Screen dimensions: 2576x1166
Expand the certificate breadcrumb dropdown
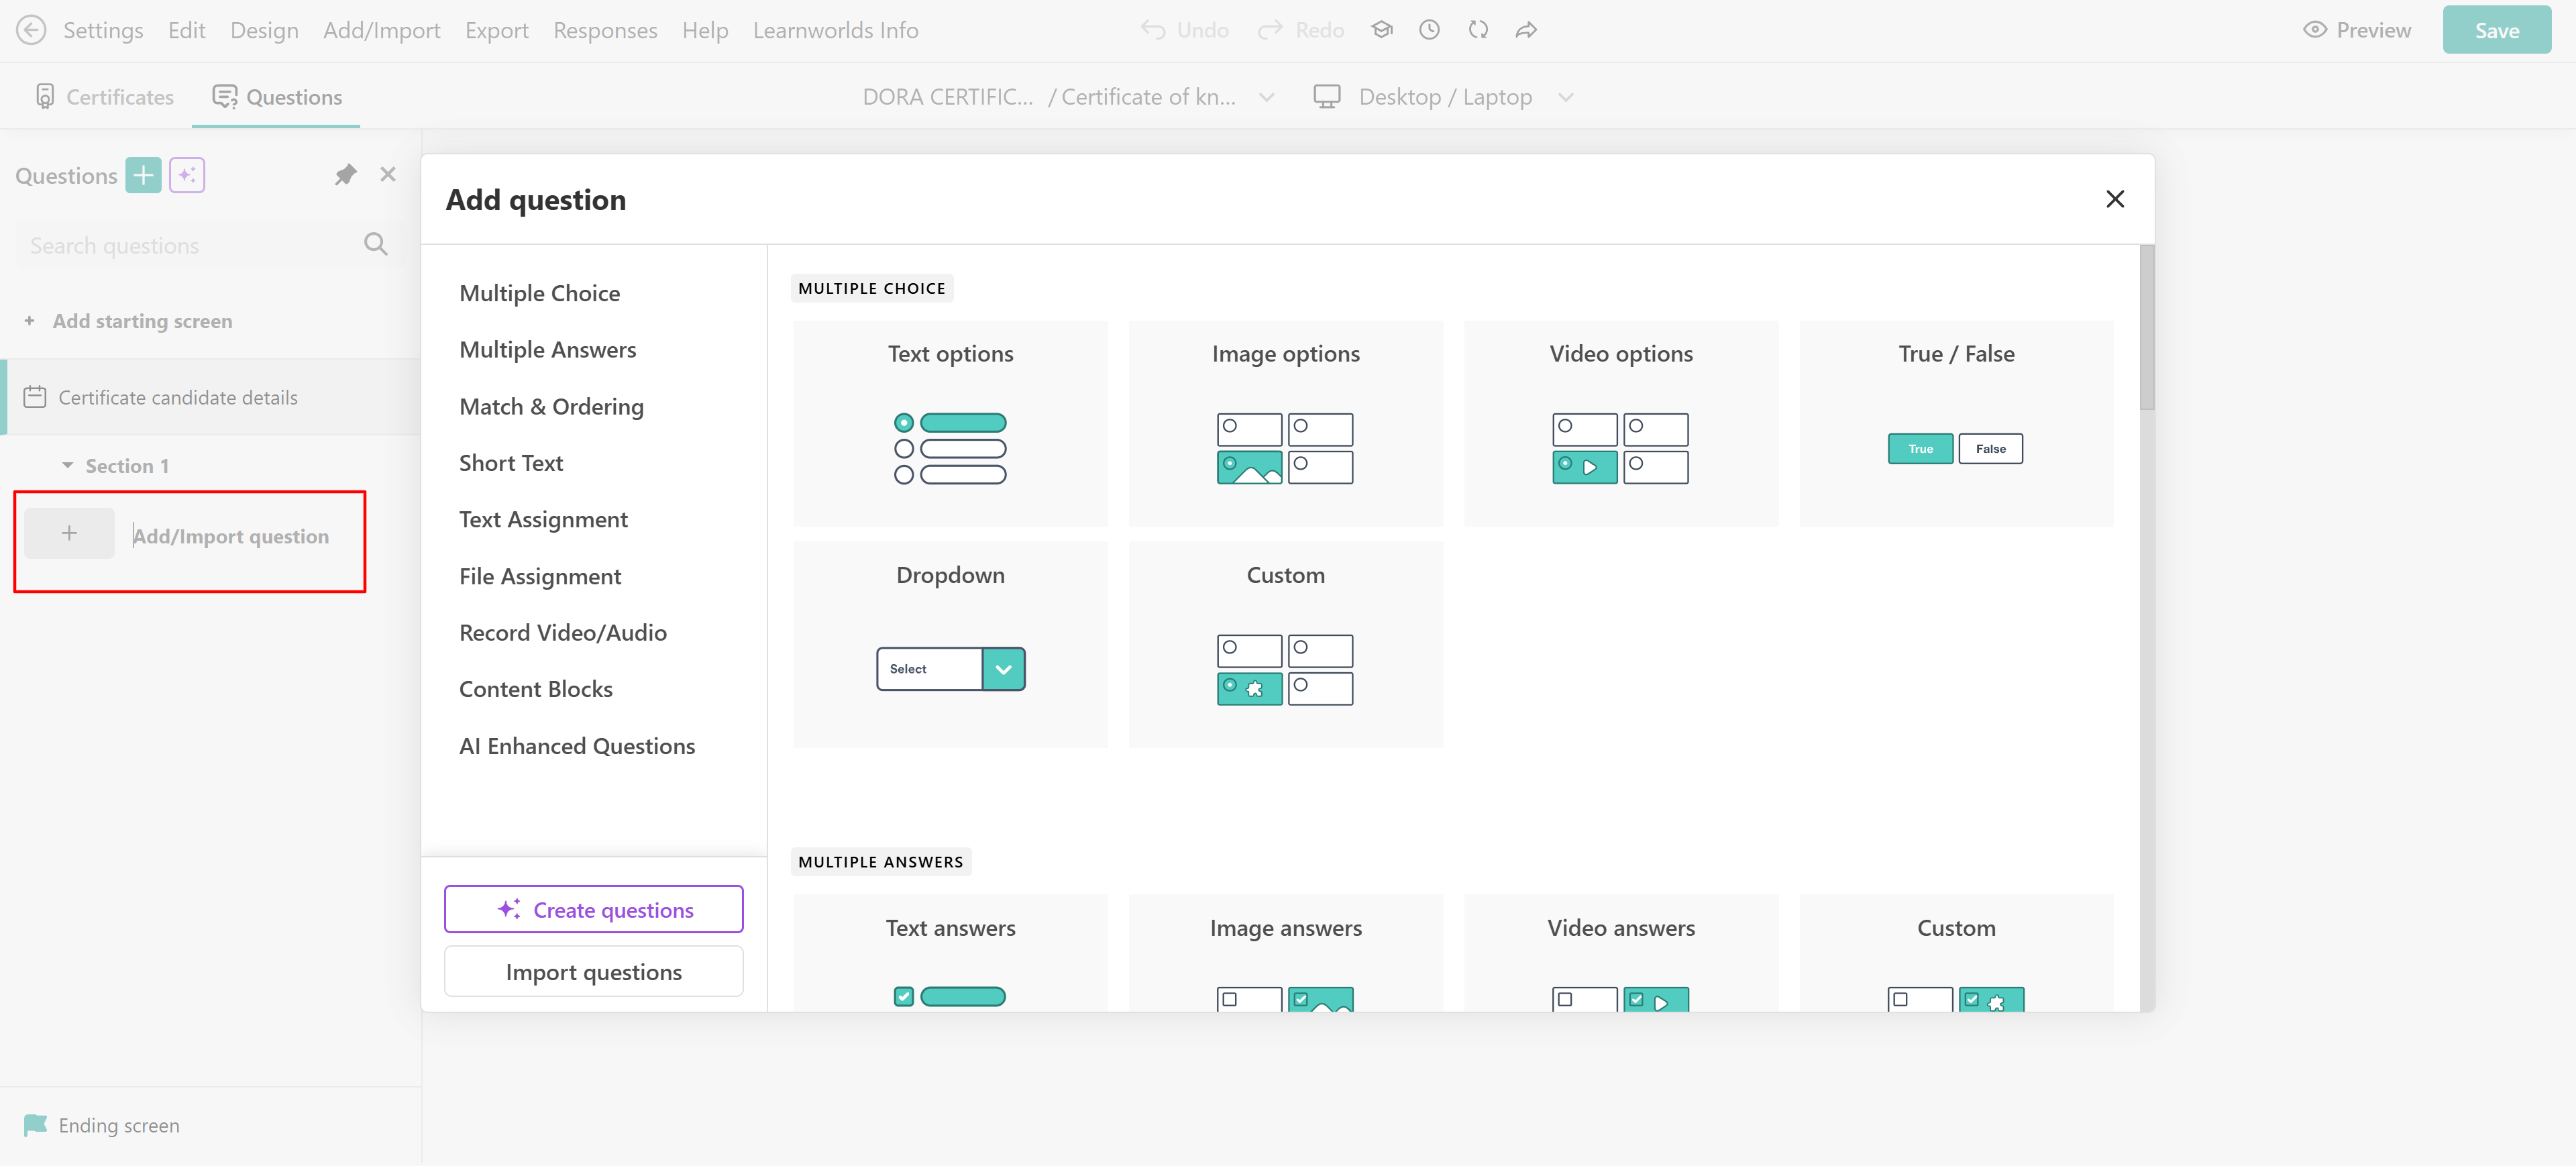(x=1267, y=97)
